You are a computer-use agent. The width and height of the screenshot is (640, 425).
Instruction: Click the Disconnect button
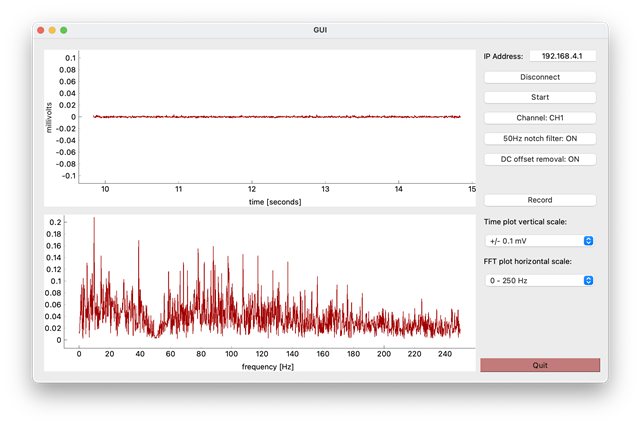(540, 77)
